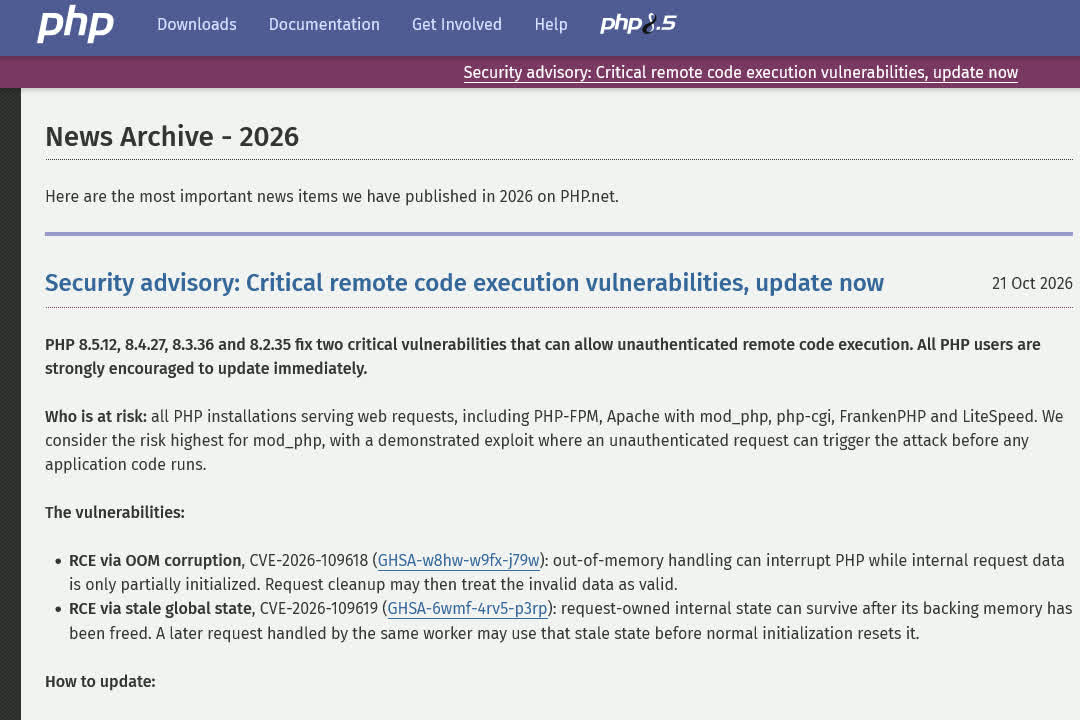Click the PHP logo in header

(75, 25)
